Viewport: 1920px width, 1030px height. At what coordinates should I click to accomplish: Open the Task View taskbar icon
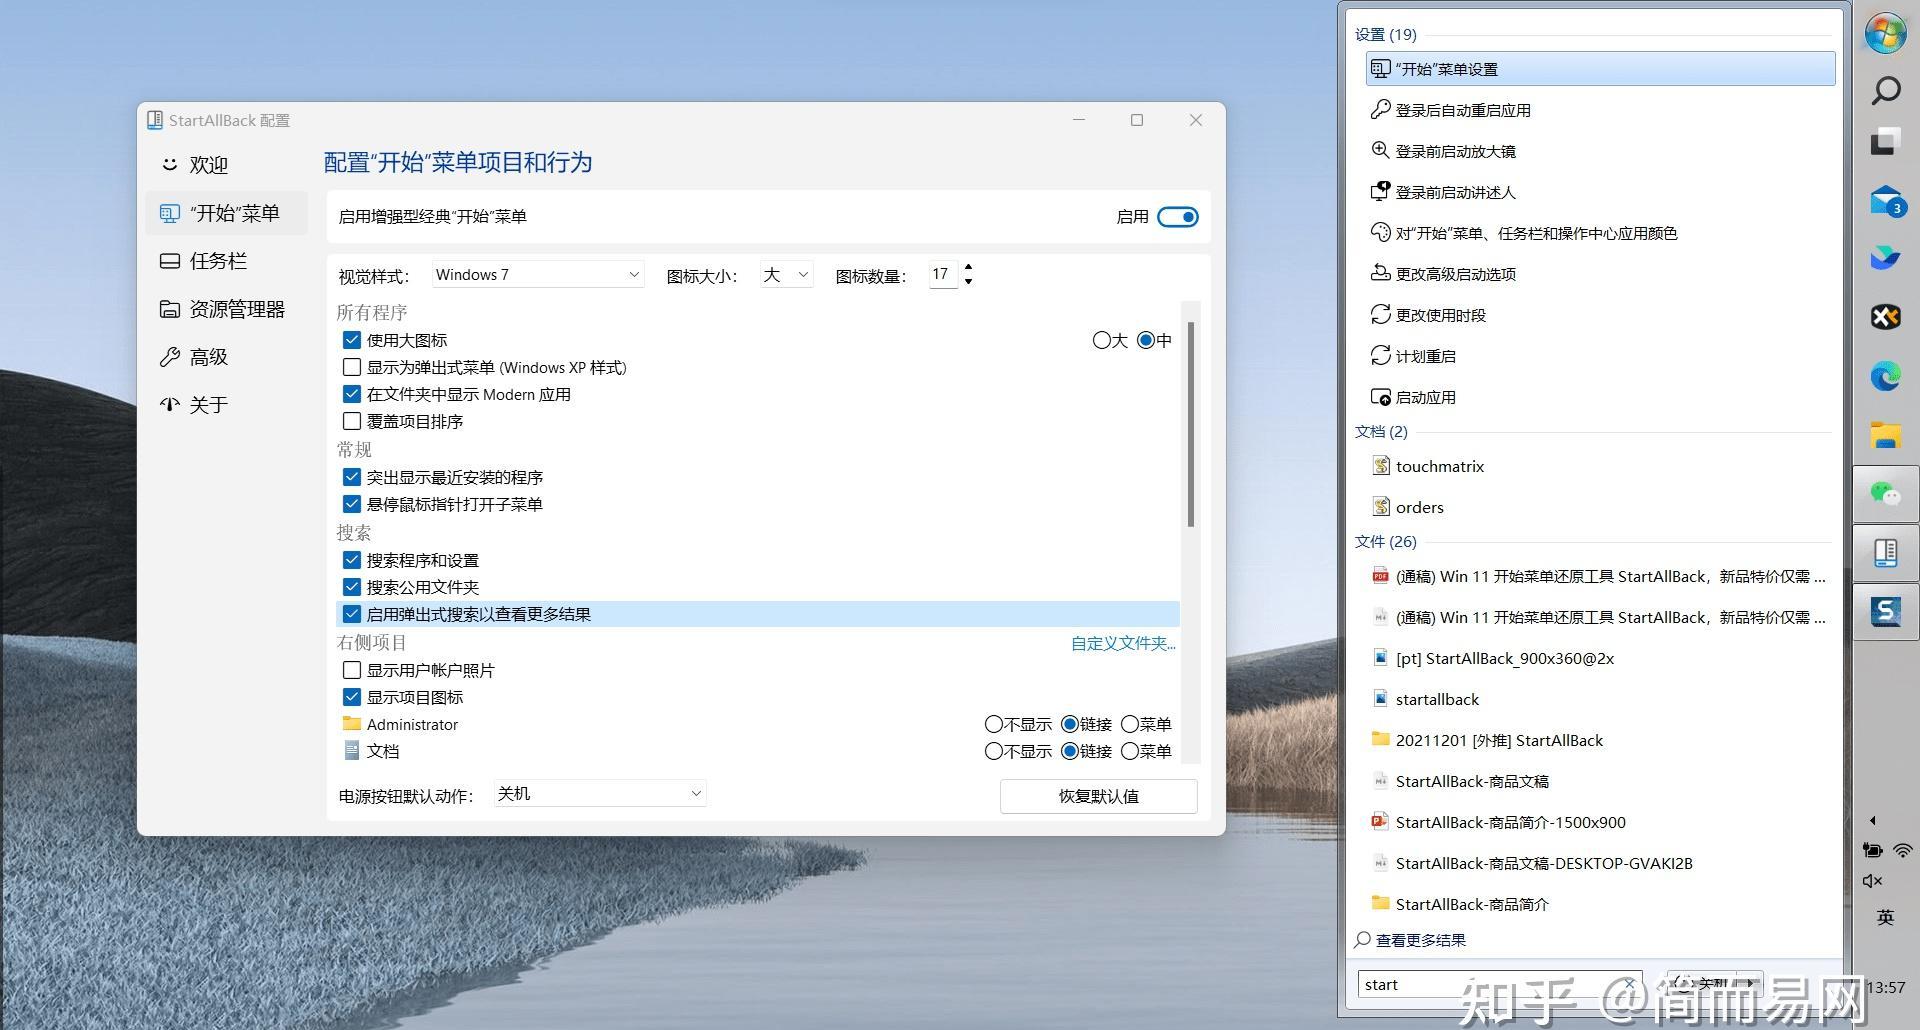[1885, 142]
